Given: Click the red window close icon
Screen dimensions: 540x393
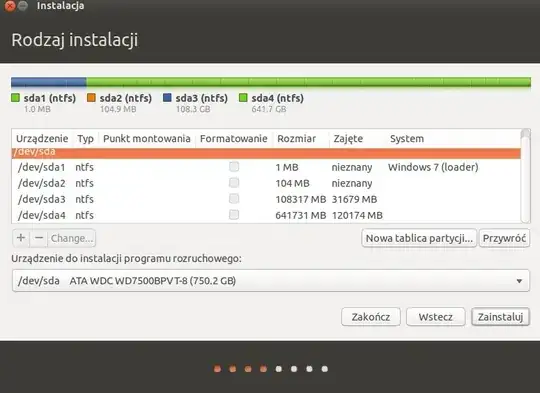Looking at the screenshot, I should point(10,6).
